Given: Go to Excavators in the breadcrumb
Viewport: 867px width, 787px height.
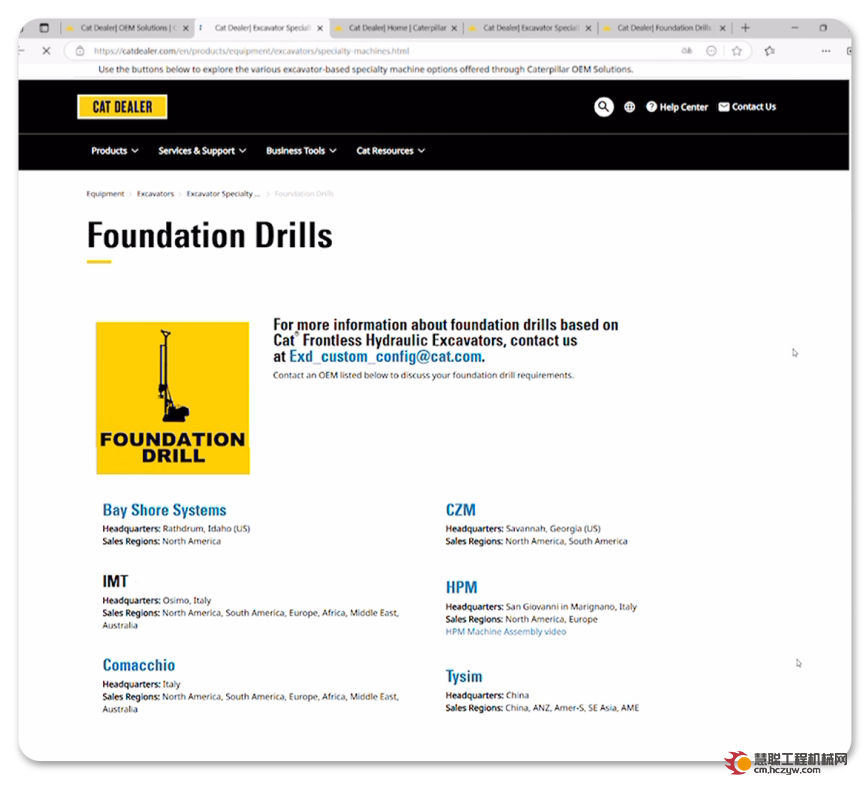Looking at the screenshot, I should tap(155, 194).
